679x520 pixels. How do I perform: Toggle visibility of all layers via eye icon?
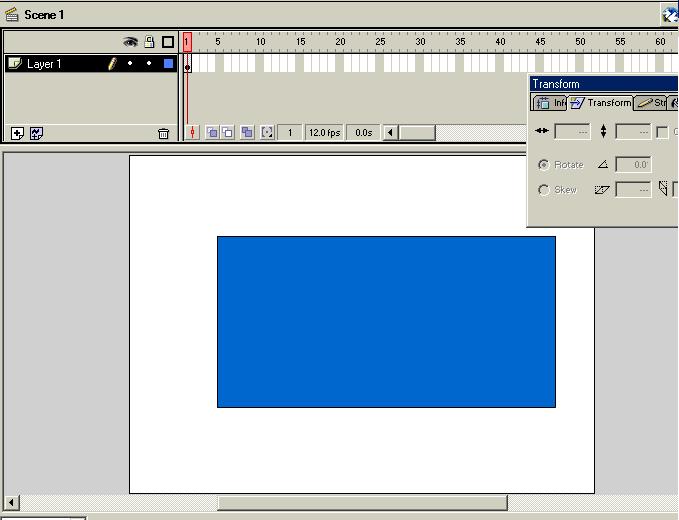pos(130,42)
